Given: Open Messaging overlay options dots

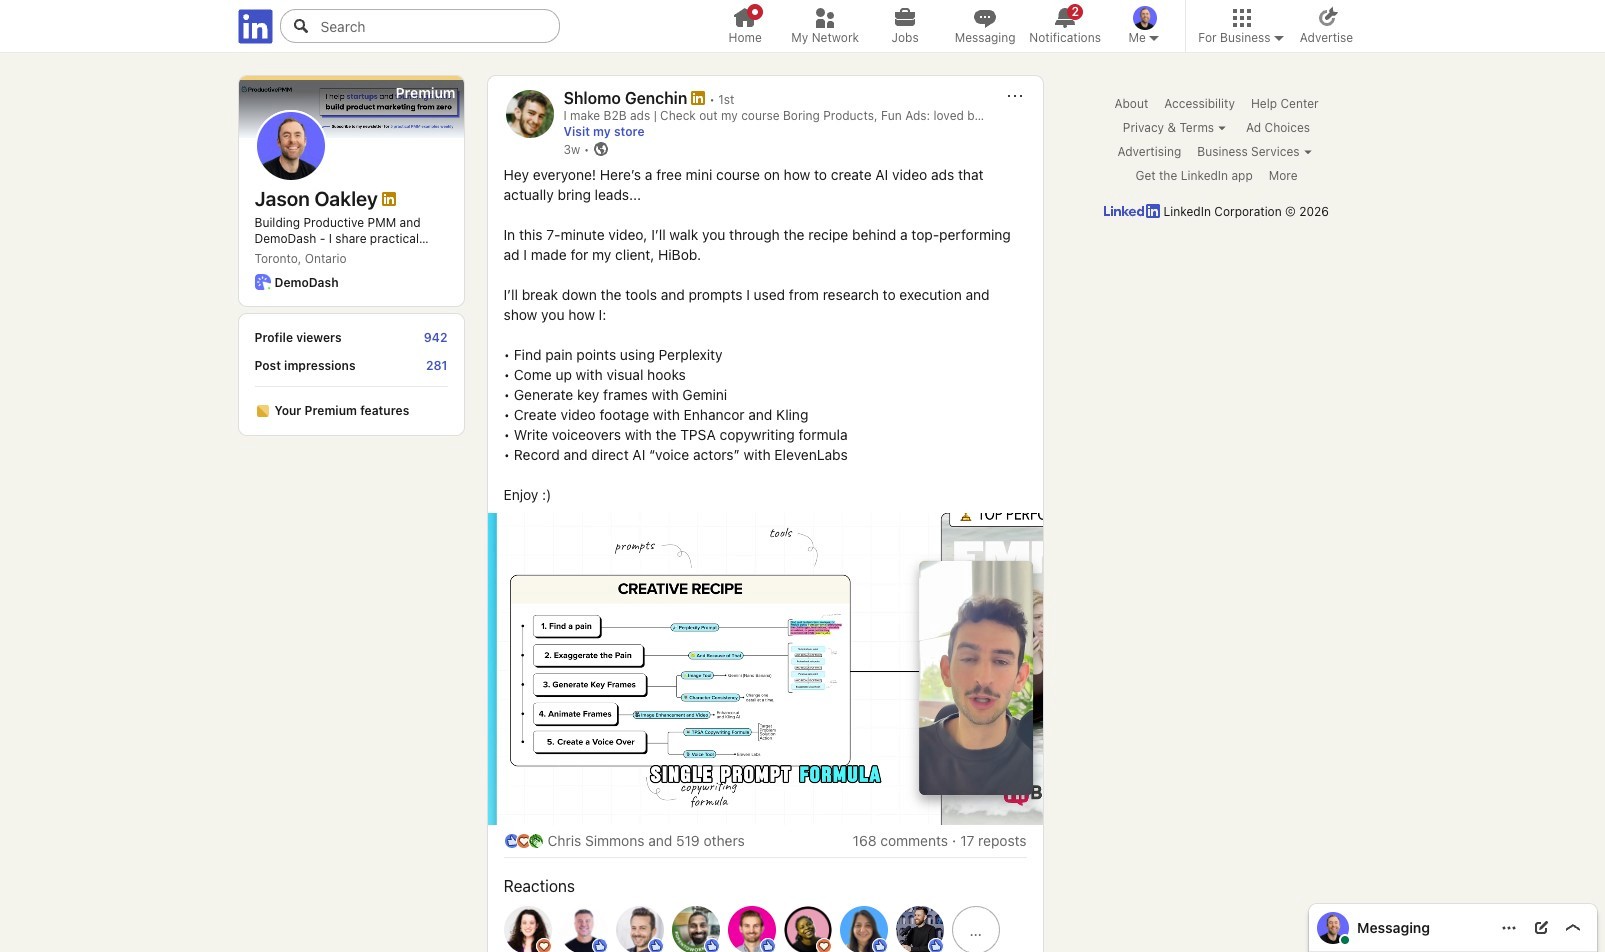Looking at the screenshot, I should pos(1509,928).
